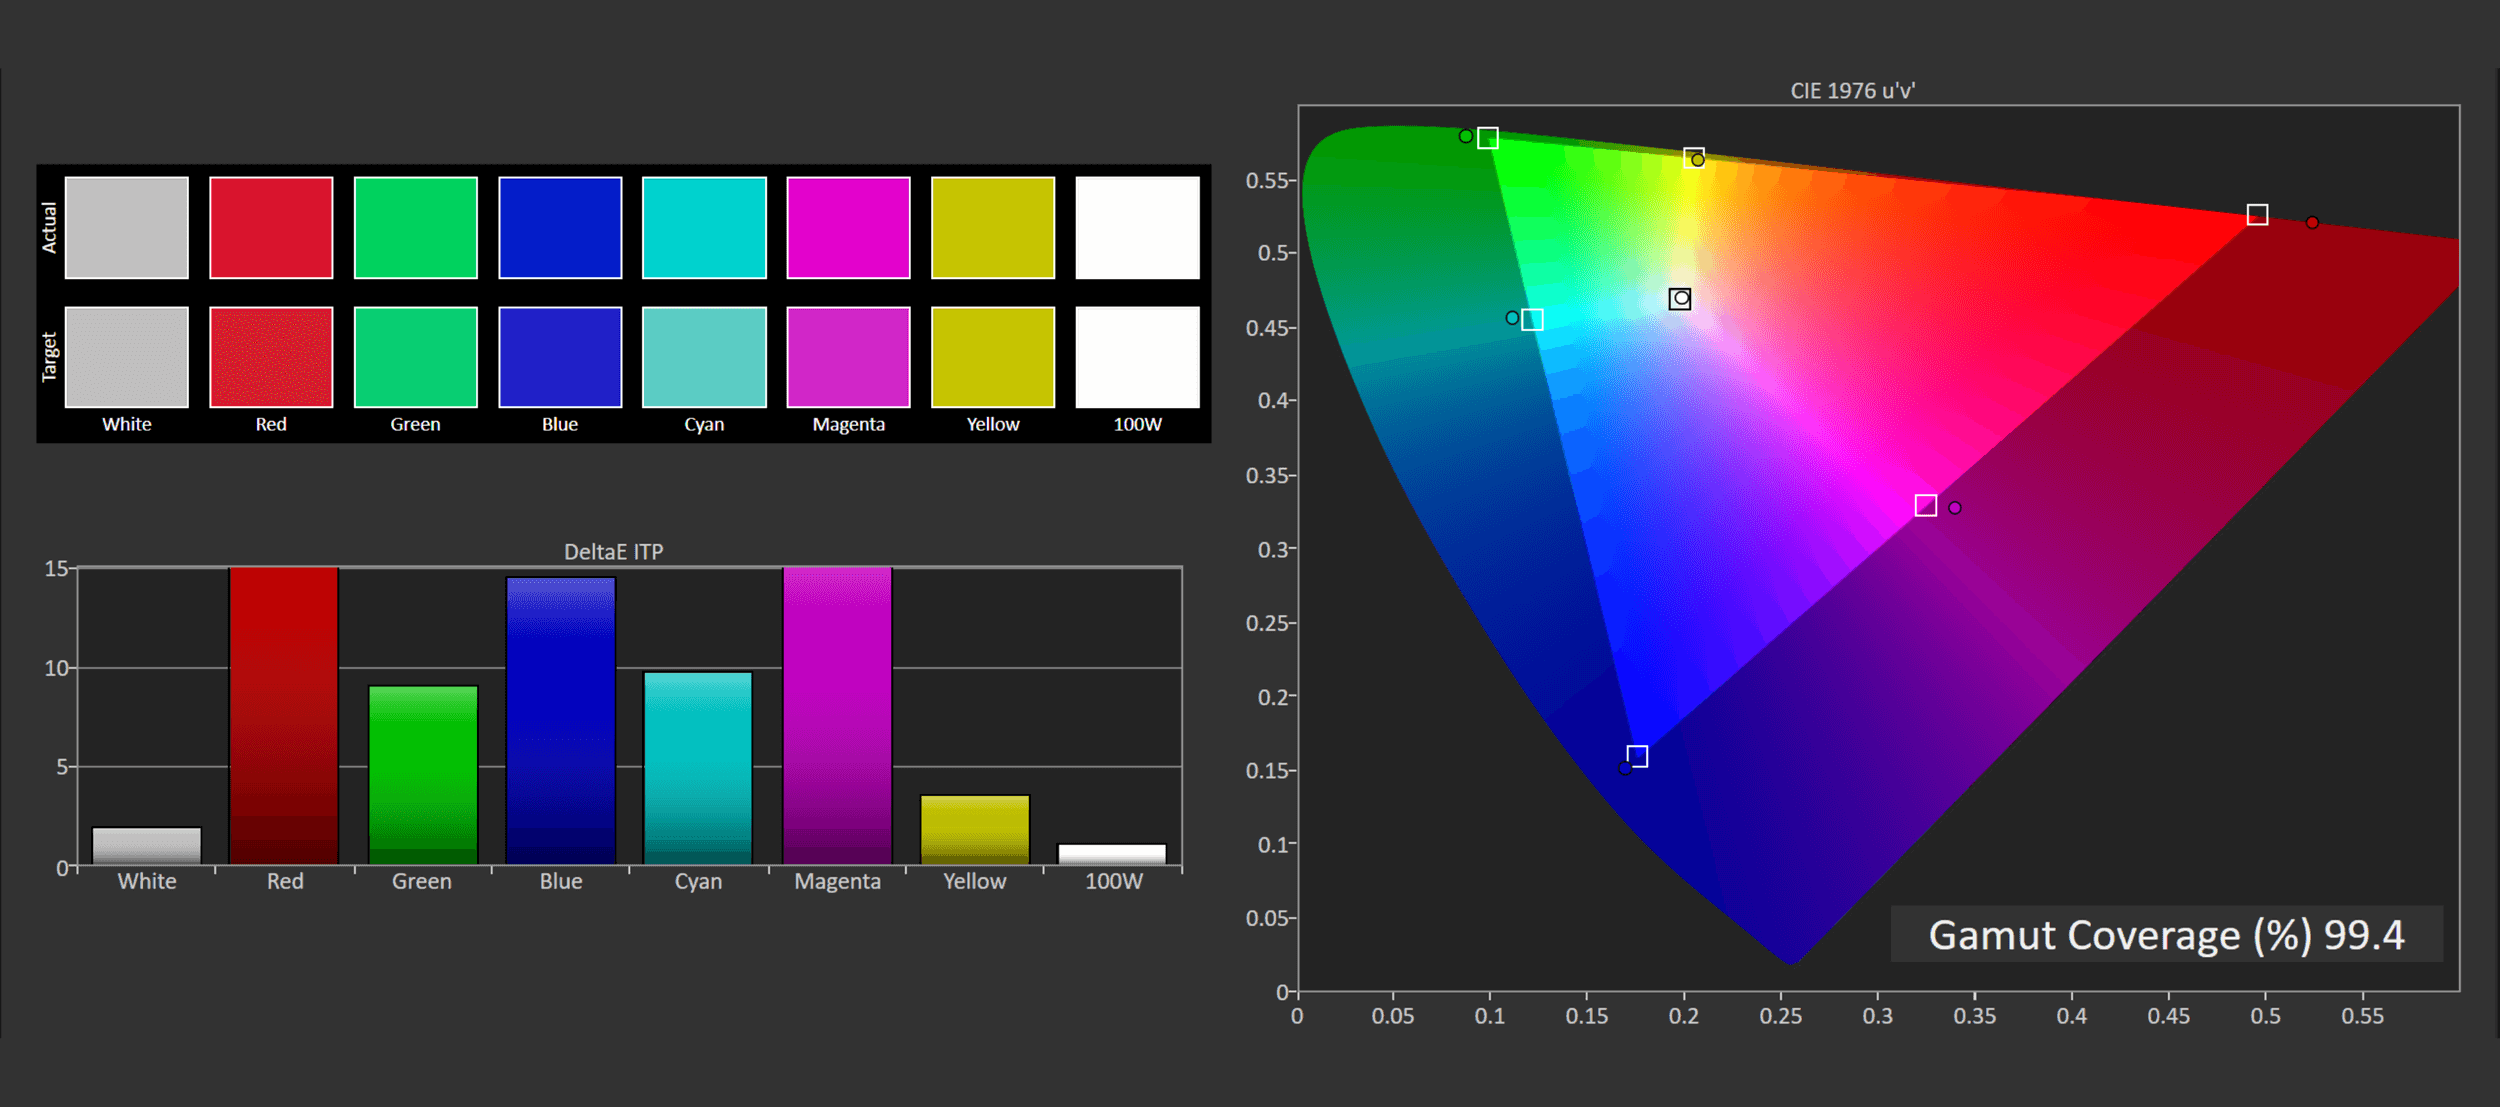Click the red target square on CIE diagram

(2257, 215)
